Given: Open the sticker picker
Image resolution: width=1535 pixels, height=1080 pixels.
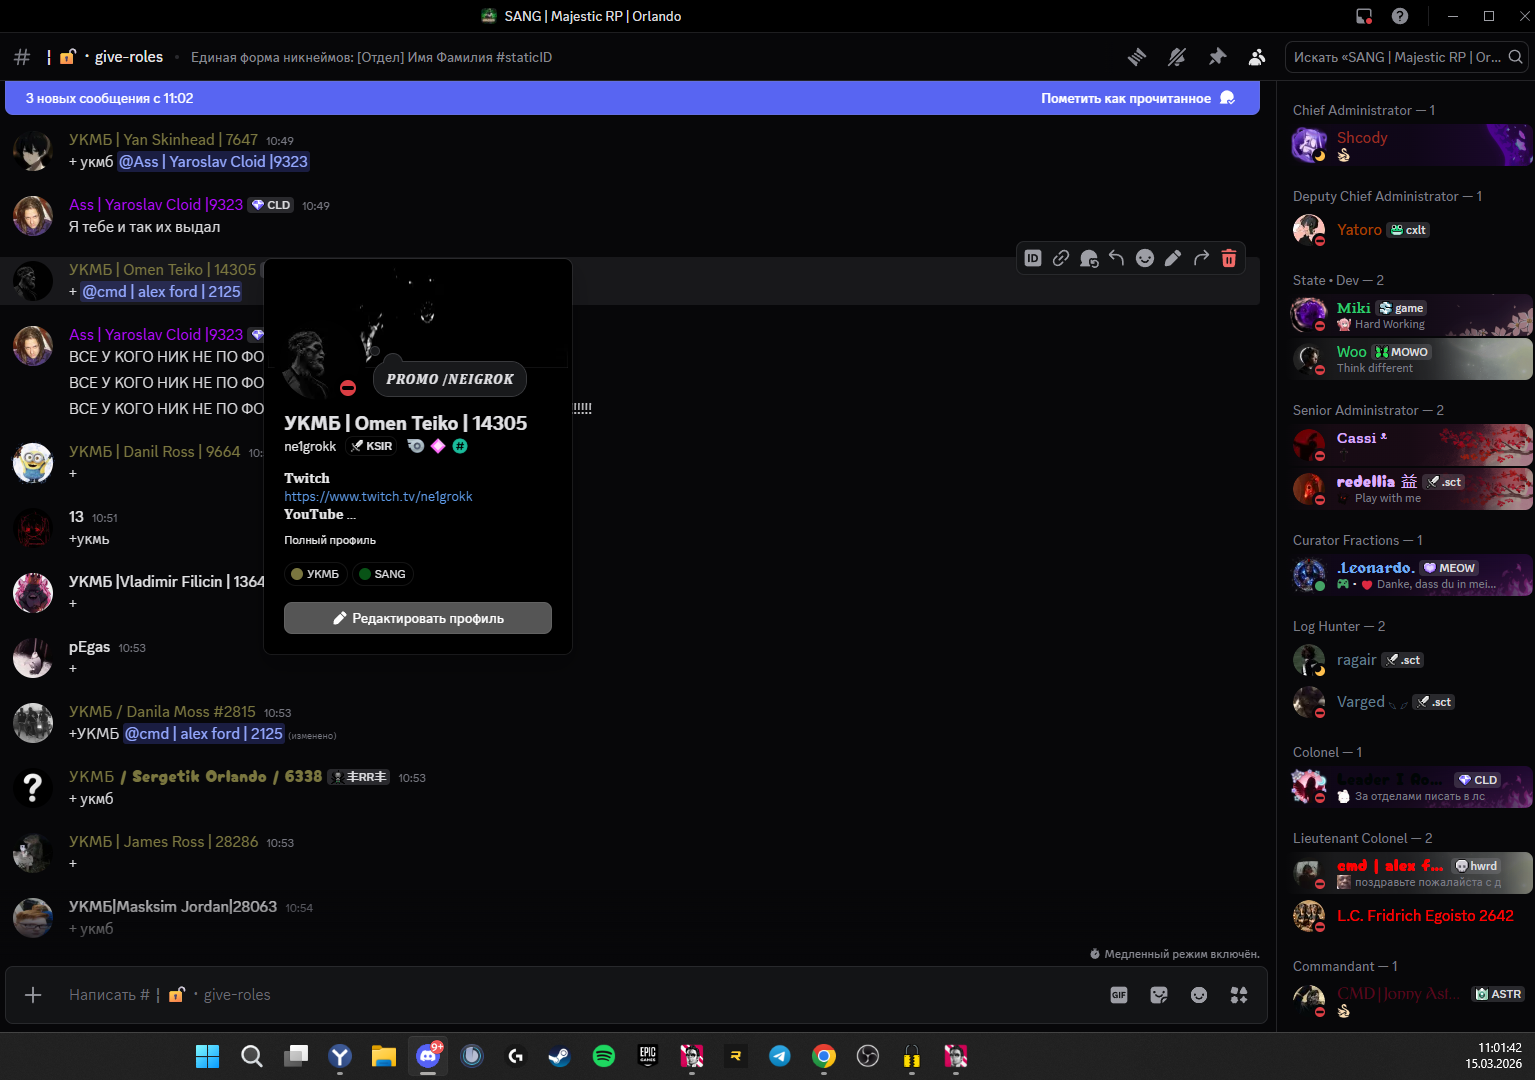Looking at the screenshot, I should (1159, 995).
